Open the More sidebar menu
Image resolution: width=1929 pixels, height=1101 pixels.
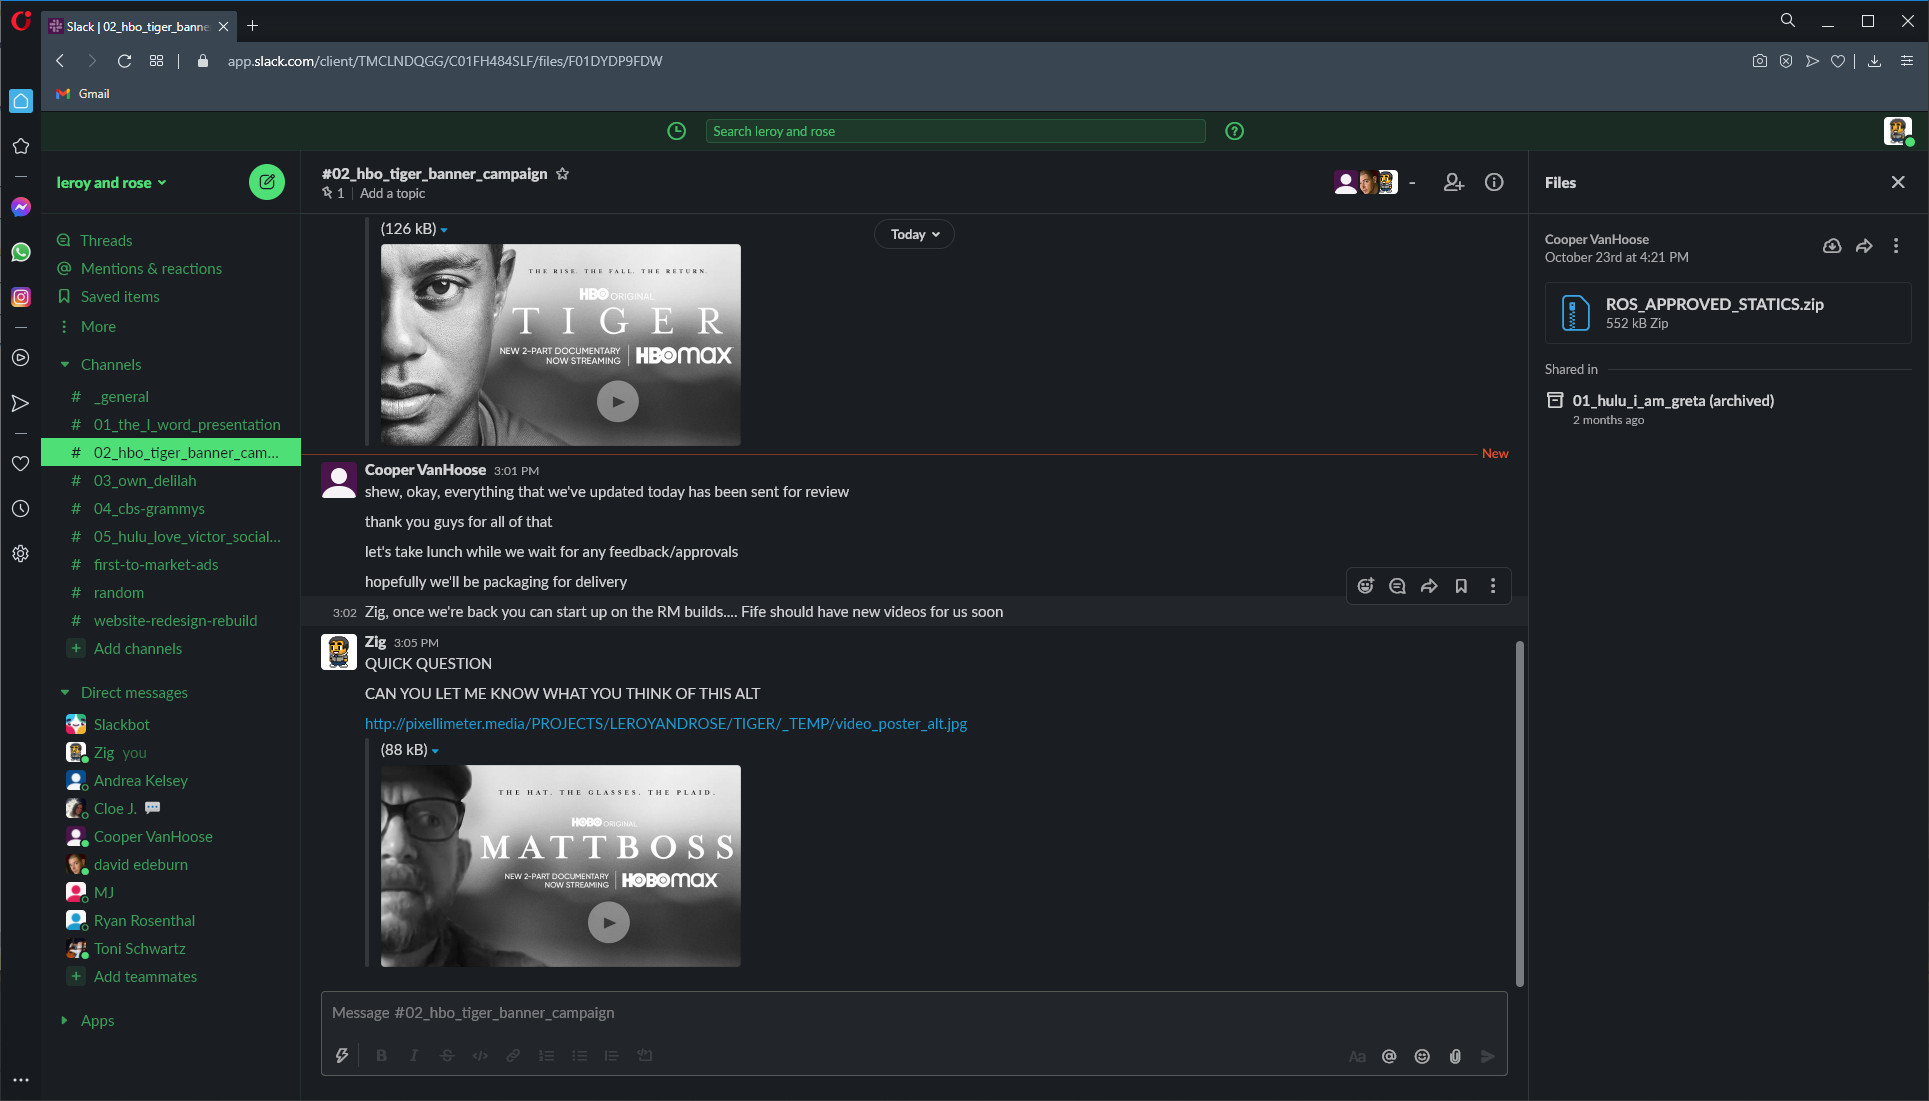[x=98, y=327]
